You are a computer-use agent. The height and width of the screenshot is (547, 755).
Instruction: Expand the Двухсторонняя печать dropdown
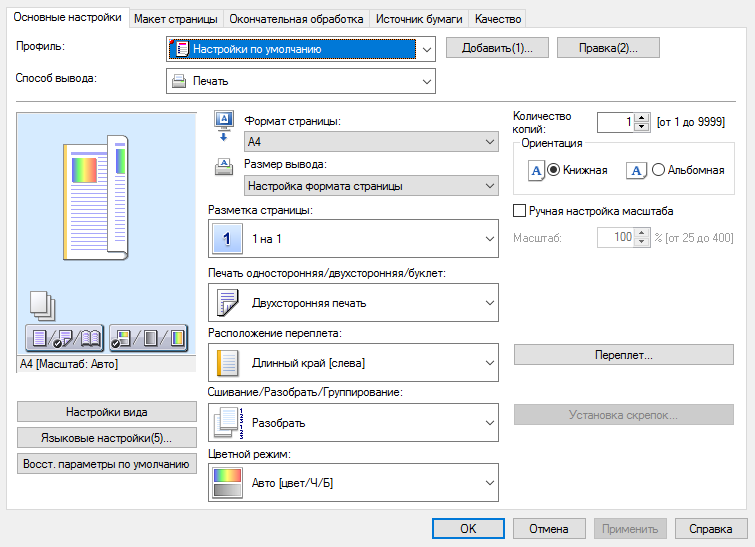353,302
